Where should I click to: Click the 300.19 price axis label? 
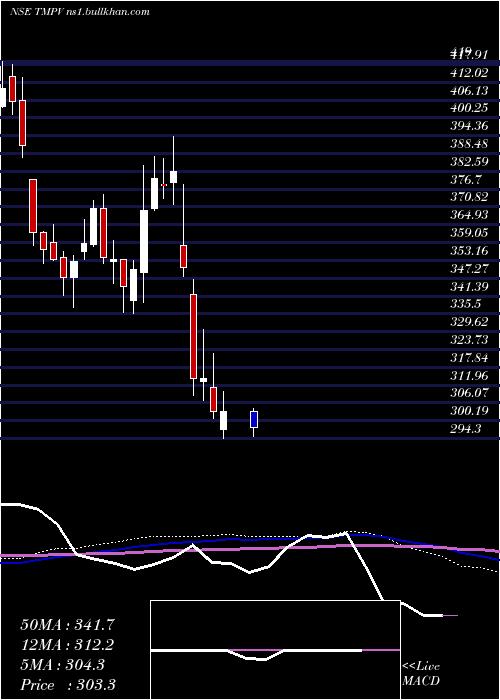point(469,411)
